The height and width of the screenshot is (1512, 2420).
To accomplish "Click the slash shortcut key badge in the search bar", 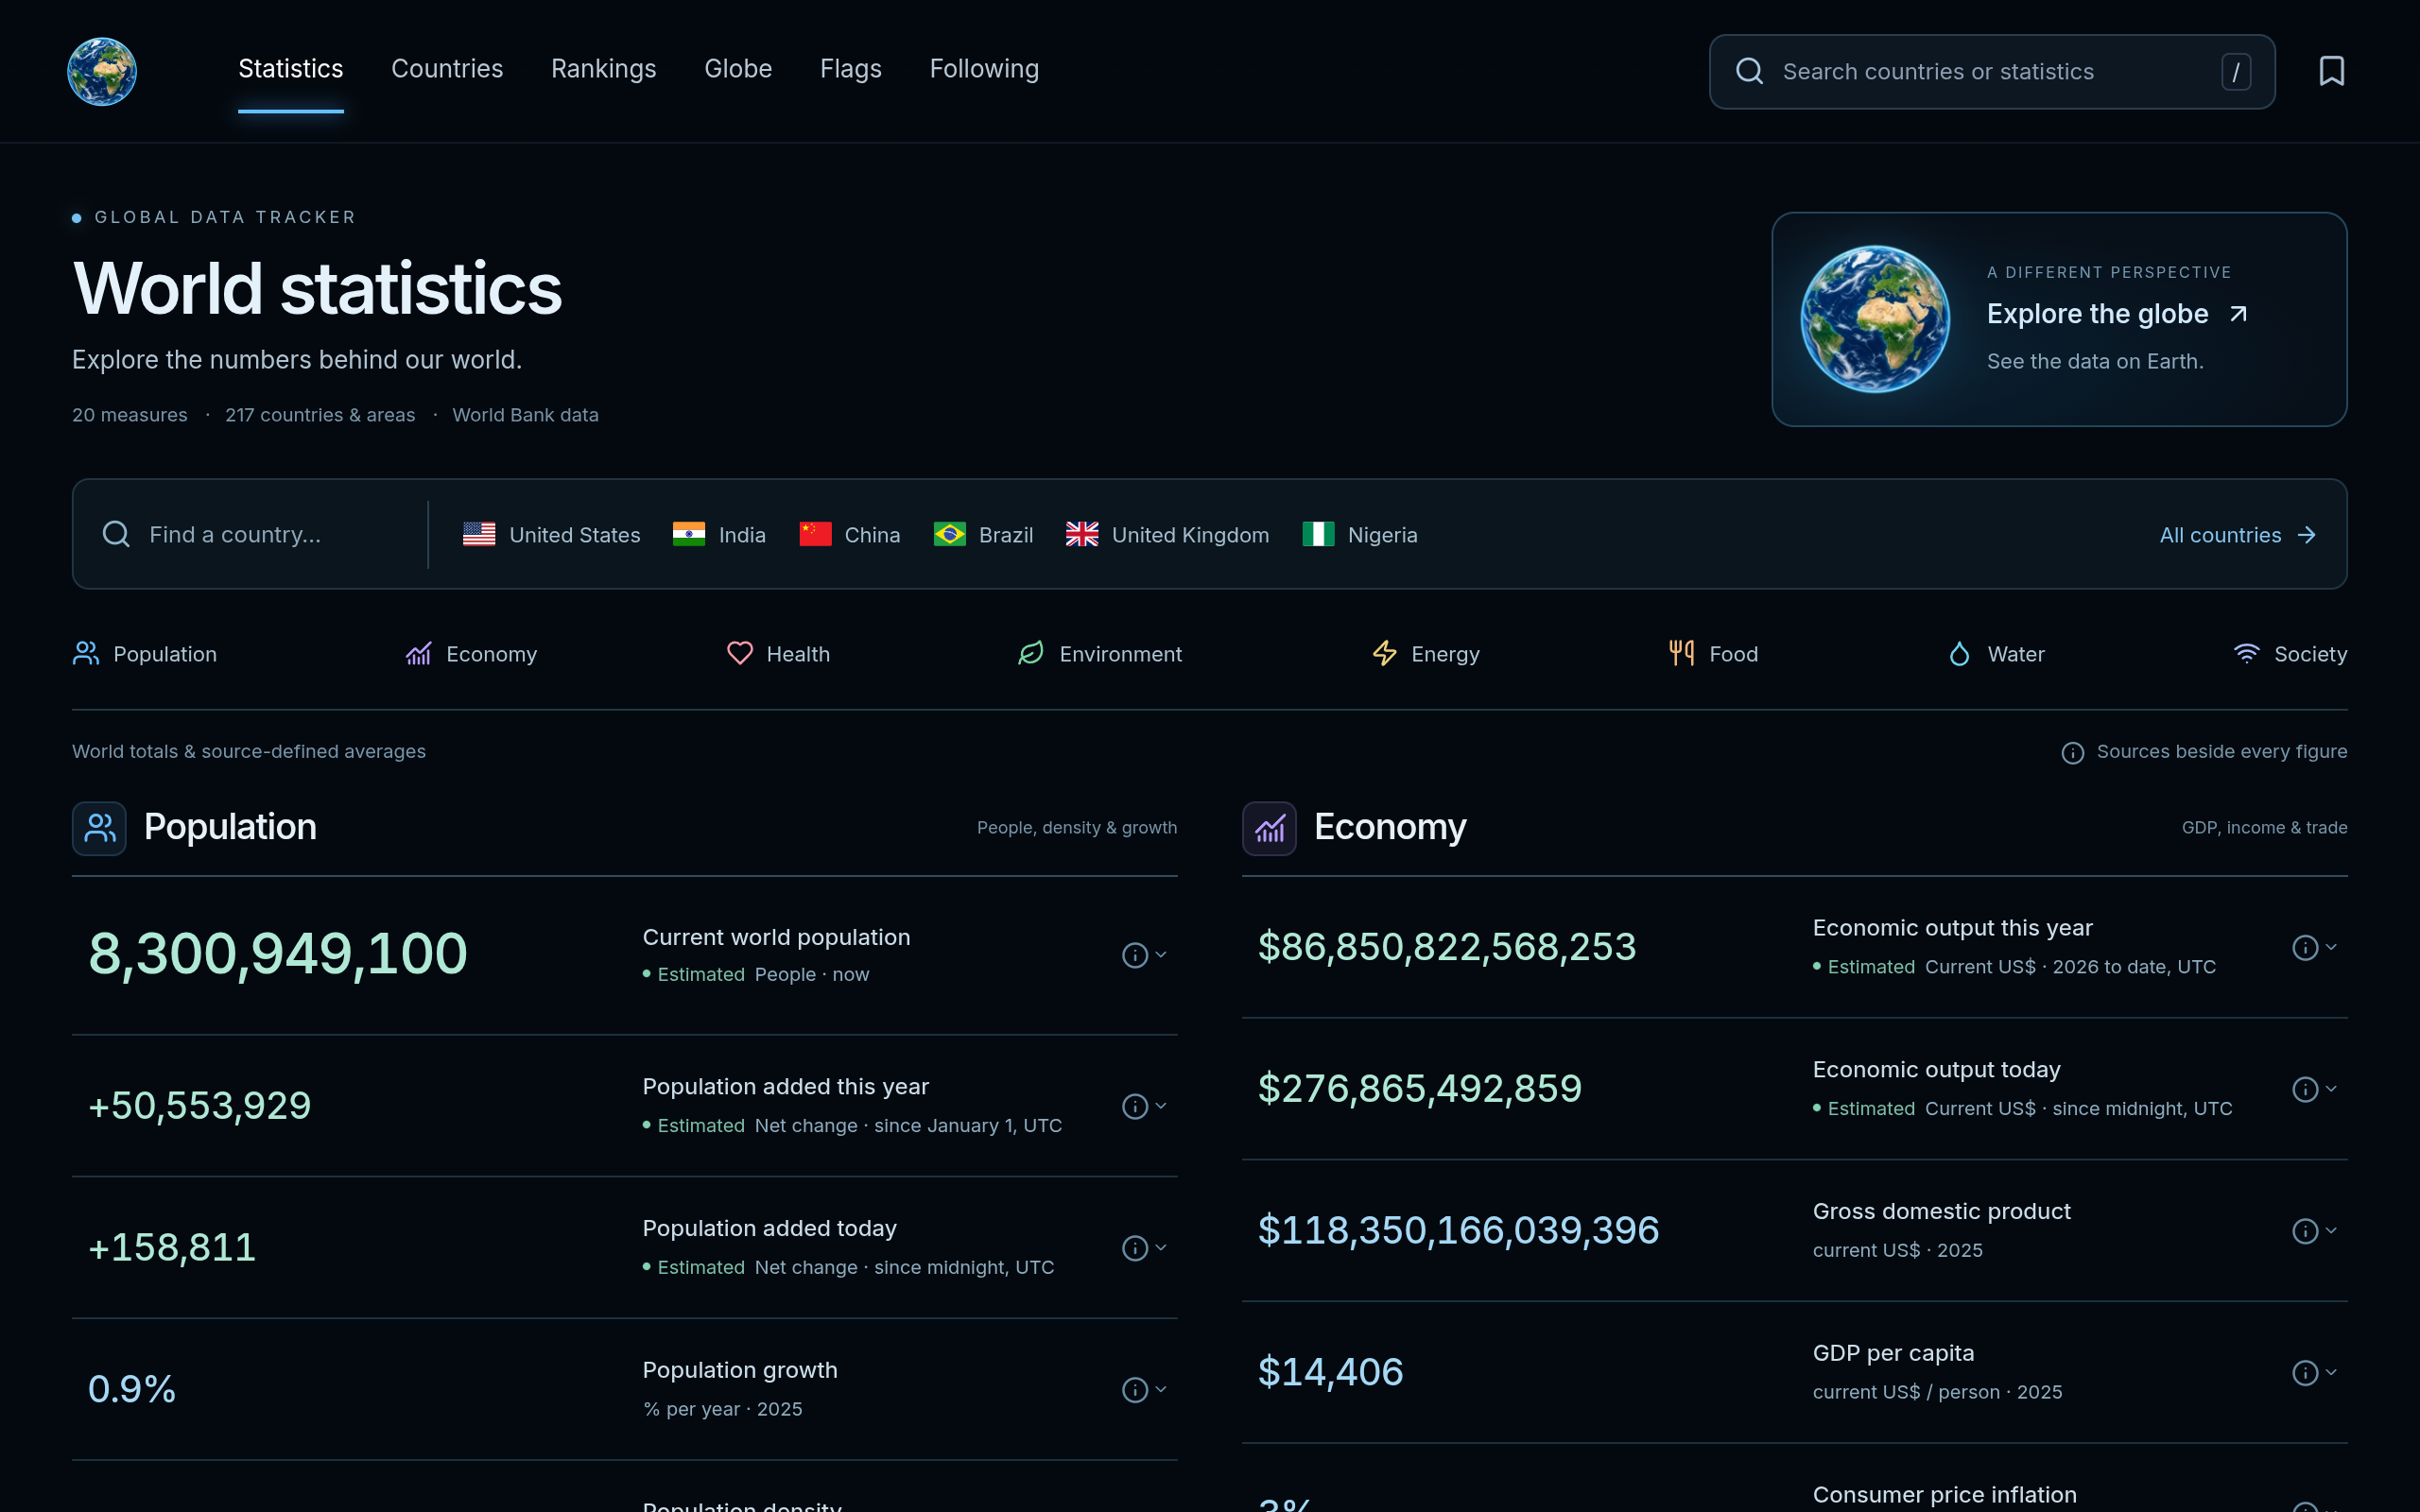I will point(2236,72).
